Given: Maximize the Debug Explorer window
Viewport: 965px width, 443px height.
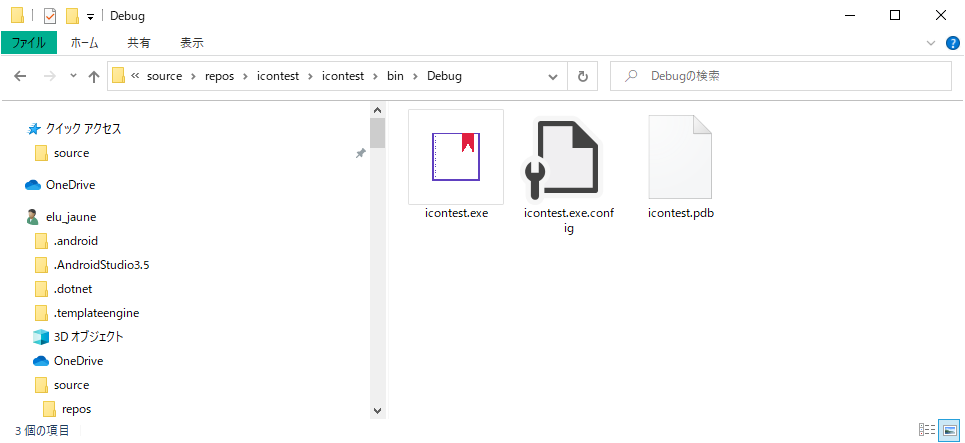Looking at the screenshot, I should [895, 15].
